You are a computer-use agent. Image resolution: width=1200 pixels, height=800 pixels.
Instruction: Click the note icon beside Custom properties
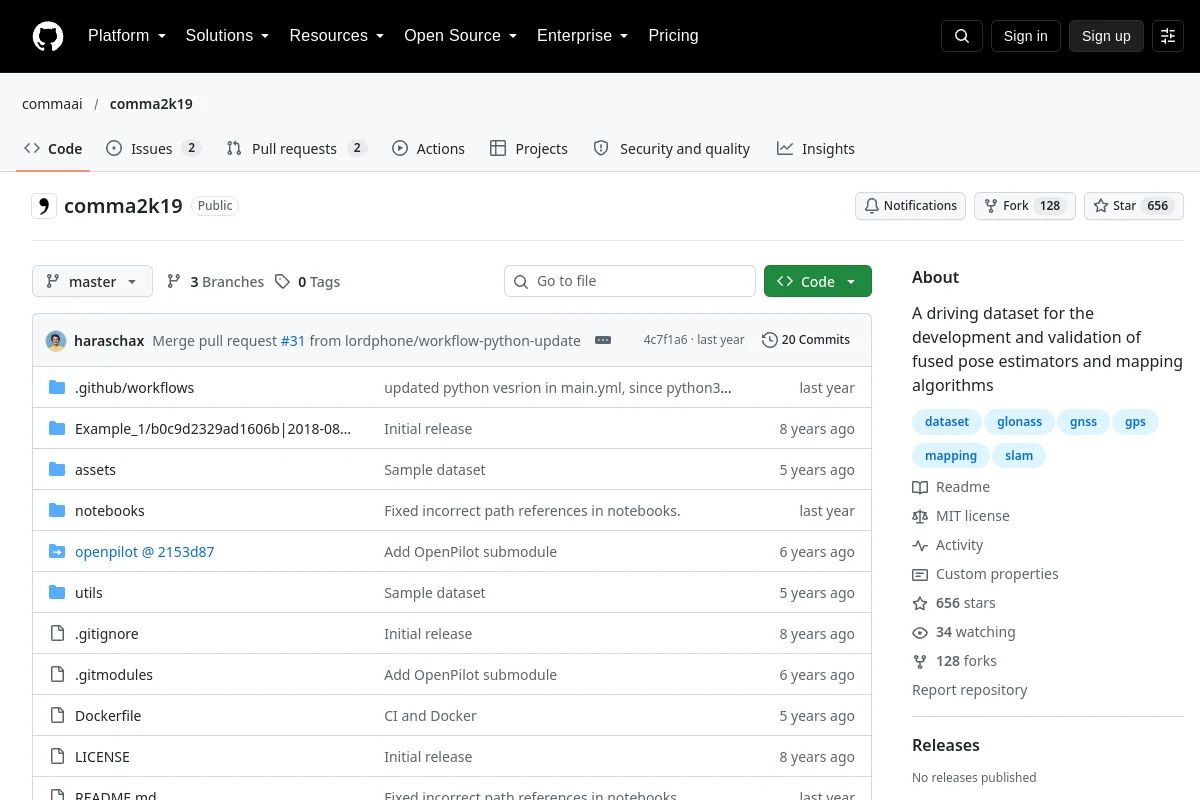click(x=920, y=574)
